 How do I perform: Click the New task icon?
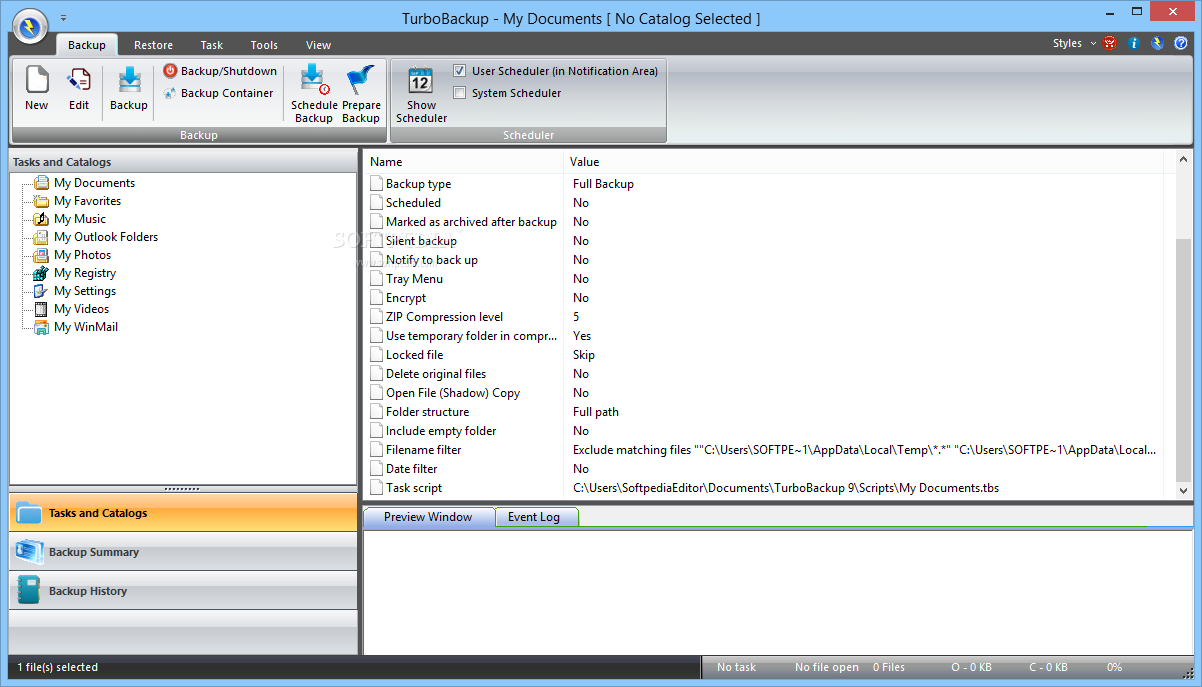[x=37, y=80]
